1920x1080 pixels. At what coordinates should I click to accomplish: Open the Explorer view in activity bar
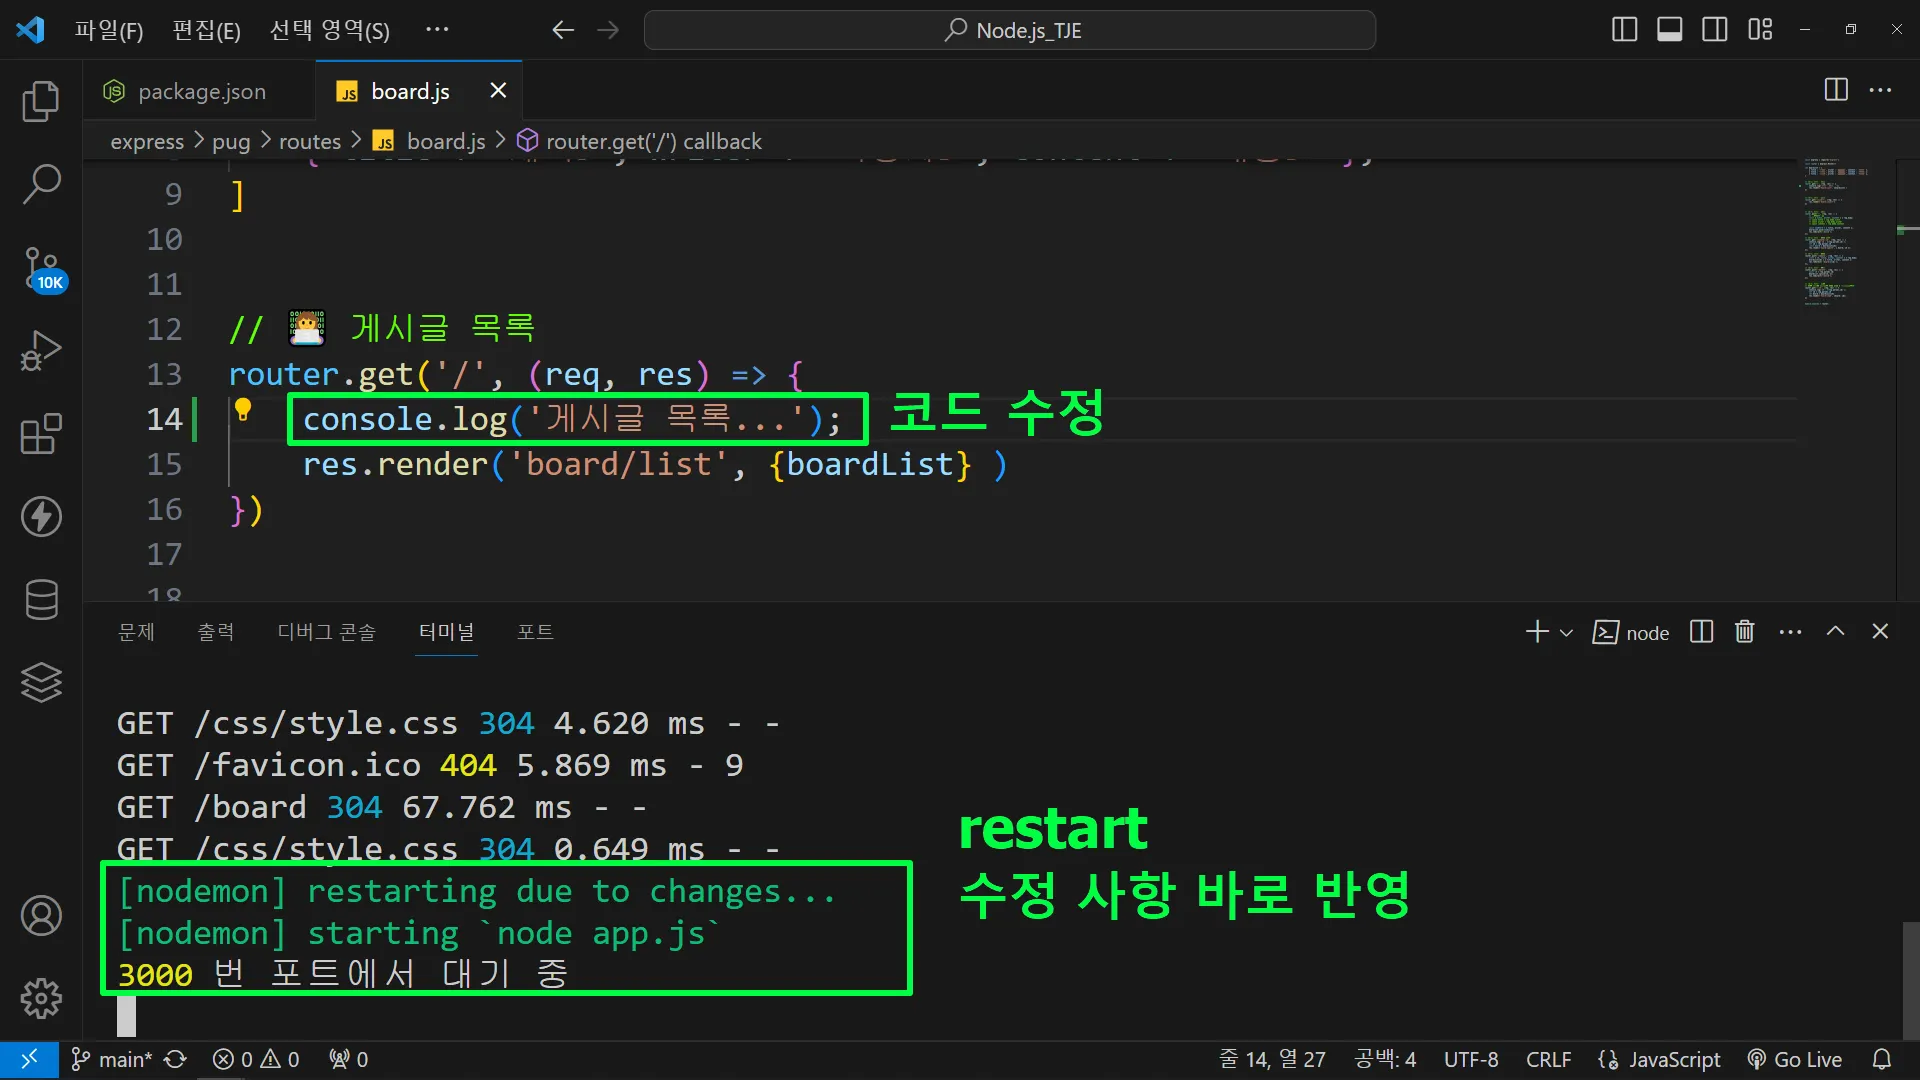coord(41,101)
